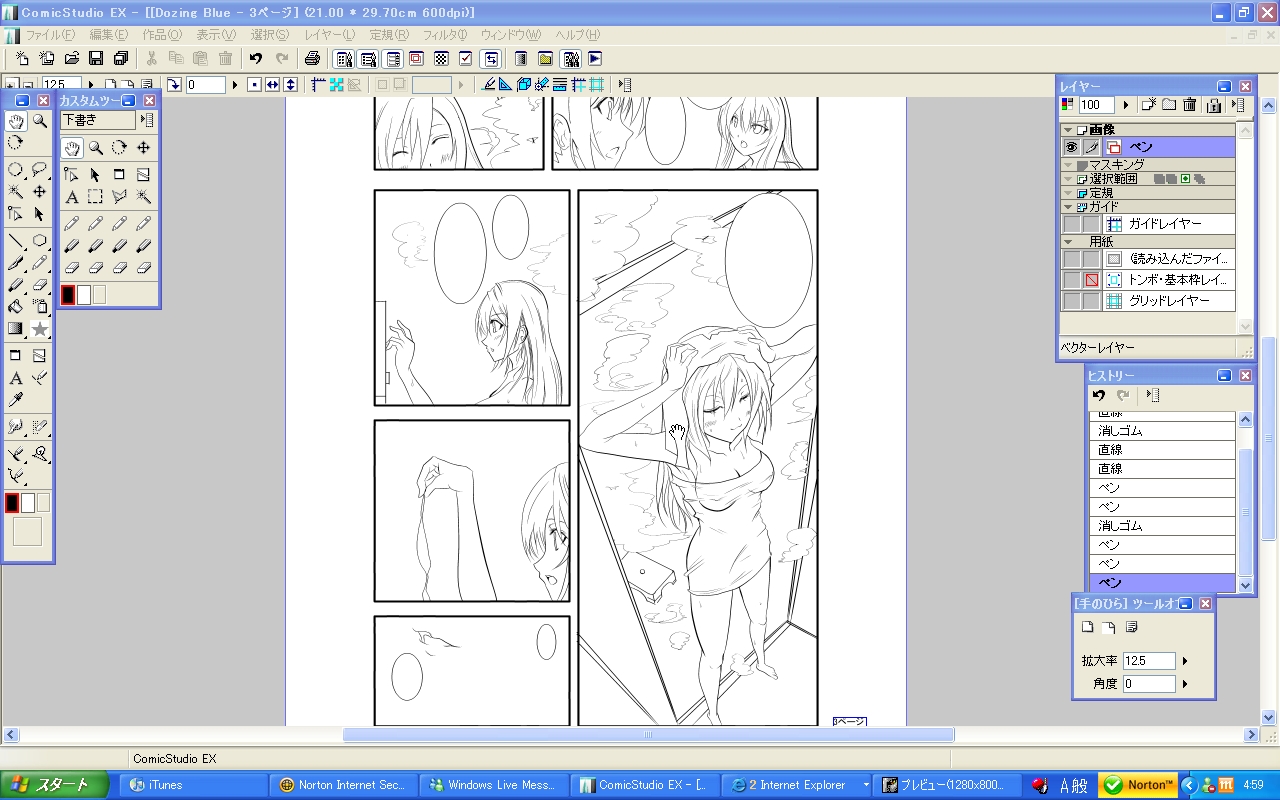Image resolution: width=1280 pixels, height=800 pixels.
Task: Click the new layer folder icon in Layer panel
Action: point(1169,105)
